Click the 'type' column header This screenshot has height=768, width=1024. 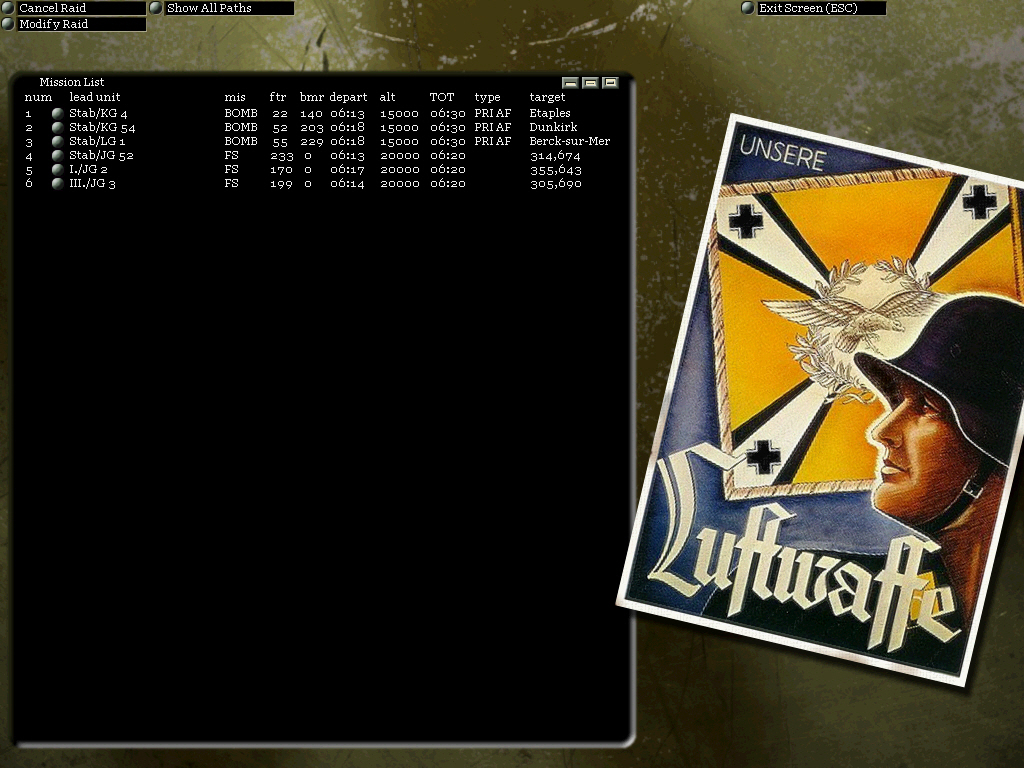pos(487,97)
